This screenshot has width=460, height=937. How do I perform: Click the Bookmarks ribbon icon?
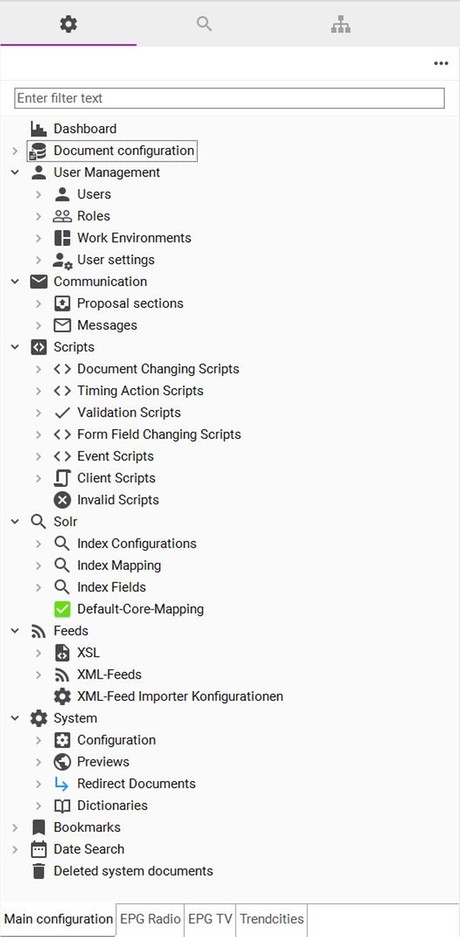(x=39, y=827)
